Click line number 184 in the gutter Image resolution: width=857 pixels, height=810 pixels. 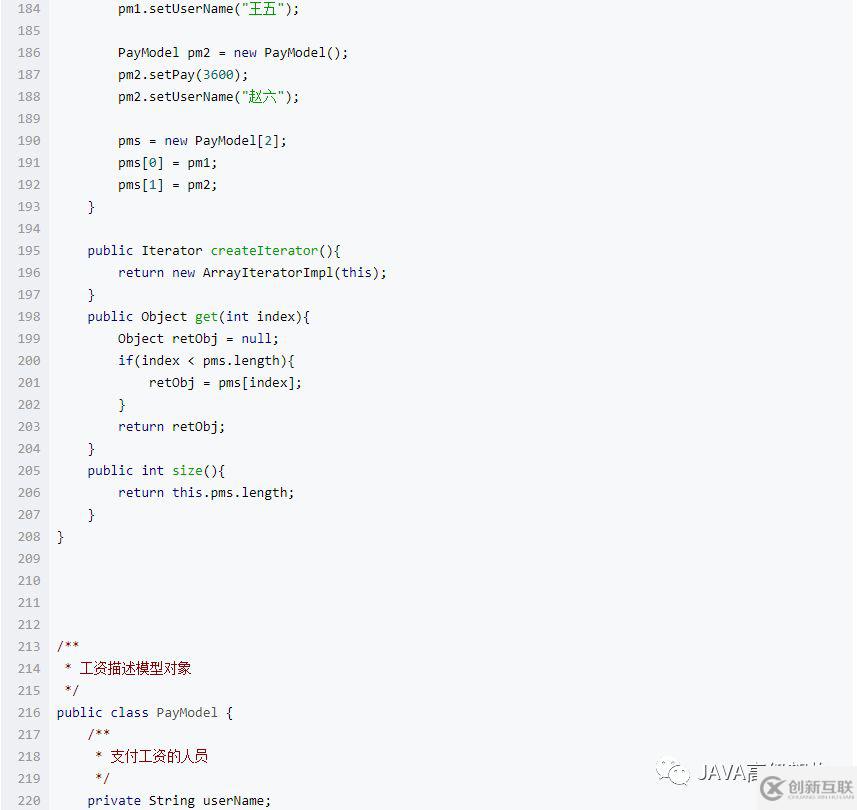(29, 8)
